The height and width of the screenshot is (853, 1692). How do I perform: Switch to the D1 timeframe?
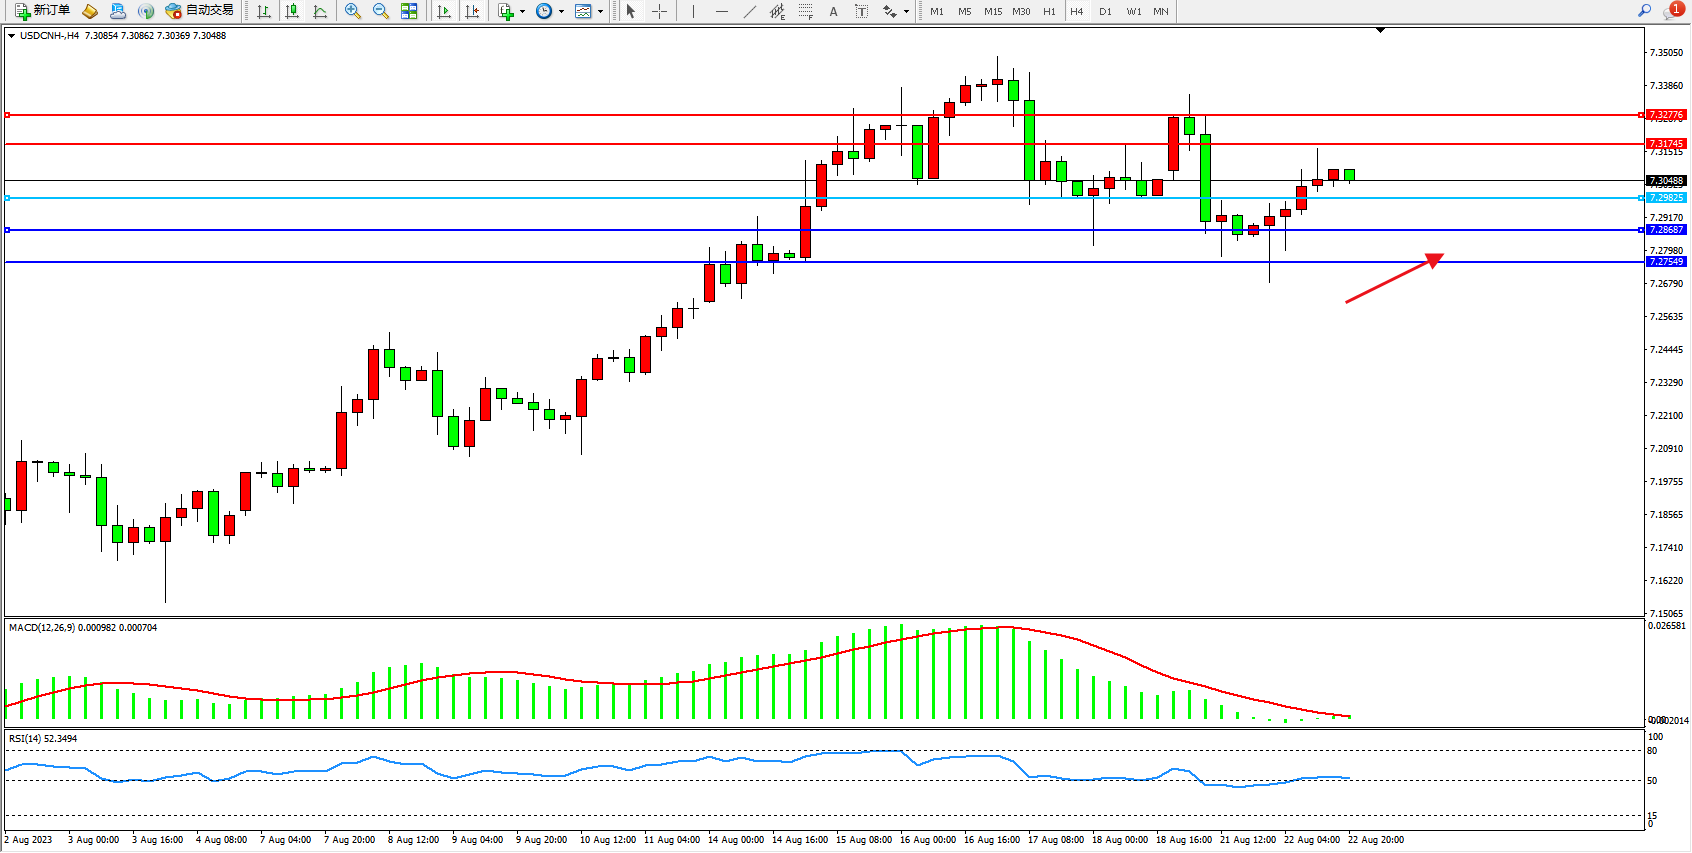pyautogui.click(x=1105, y=11)
